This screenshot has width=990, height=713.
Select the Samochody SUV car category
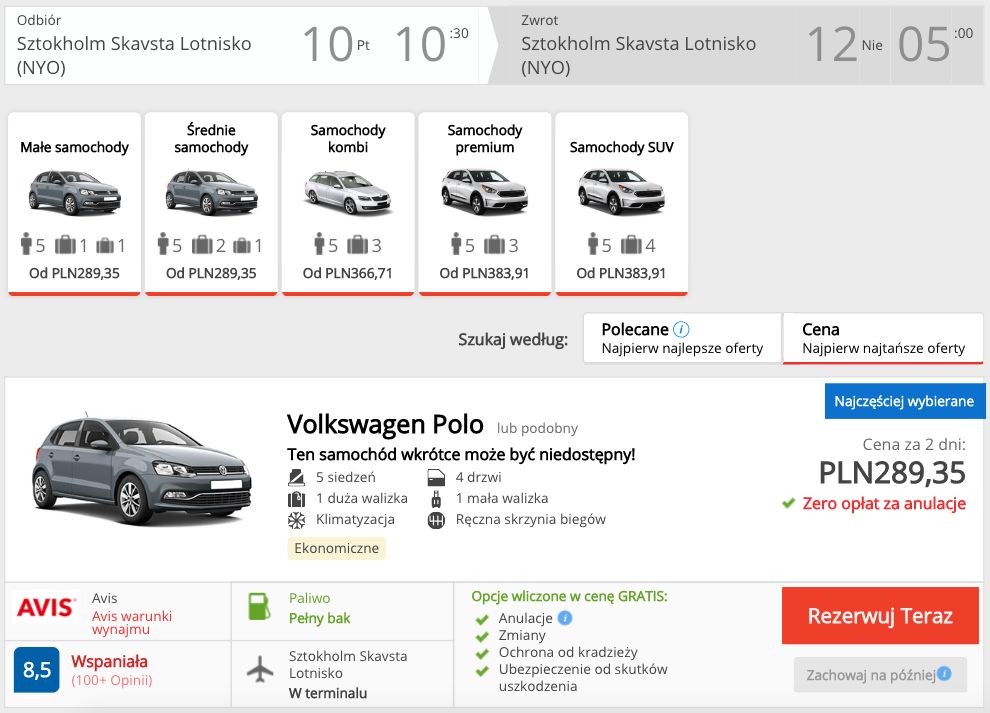[x=621, y=203]
